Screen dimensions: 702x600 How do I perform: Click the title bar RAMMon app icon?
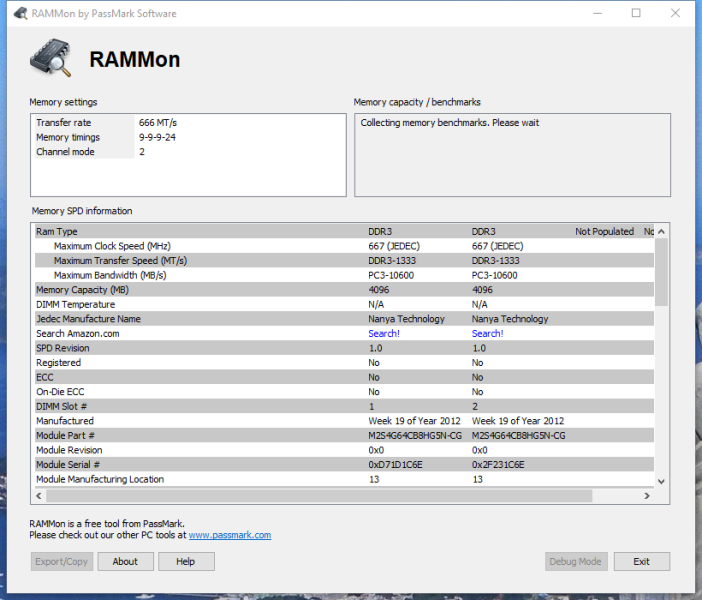[x=21, y=13]
